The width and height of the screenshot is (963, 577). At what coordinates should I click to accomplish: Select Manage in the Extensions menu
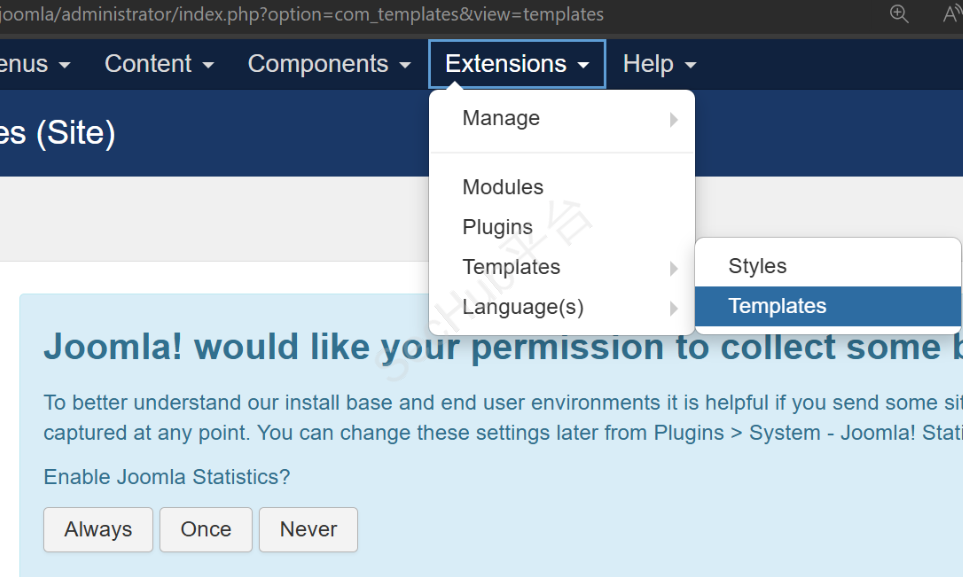(501, 118)
